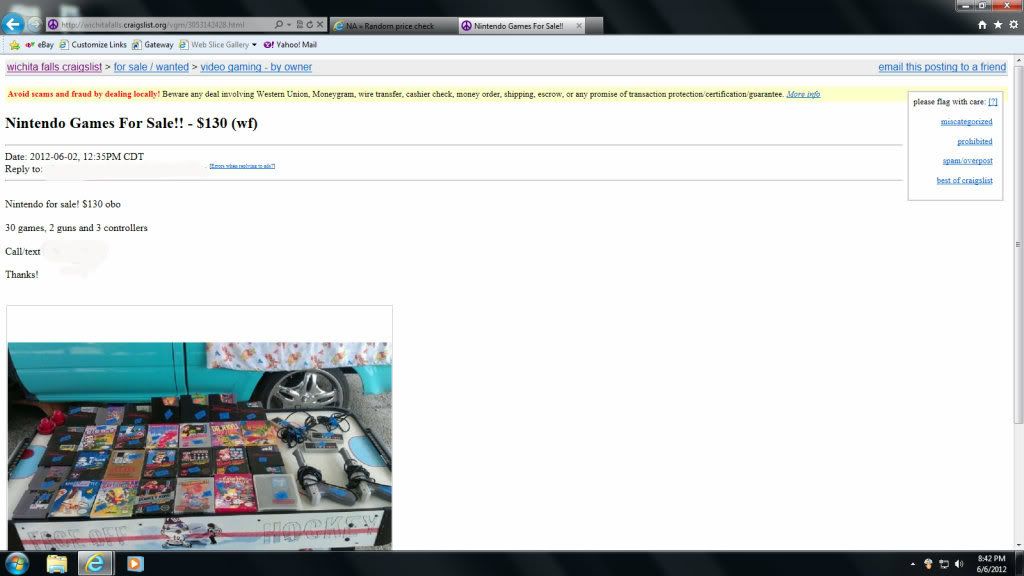The height and width of the screenshot is (576, 1024).
Task: Expand the Web Slice Gallery dropdown arrow
Action: click(x=254, y=45)
